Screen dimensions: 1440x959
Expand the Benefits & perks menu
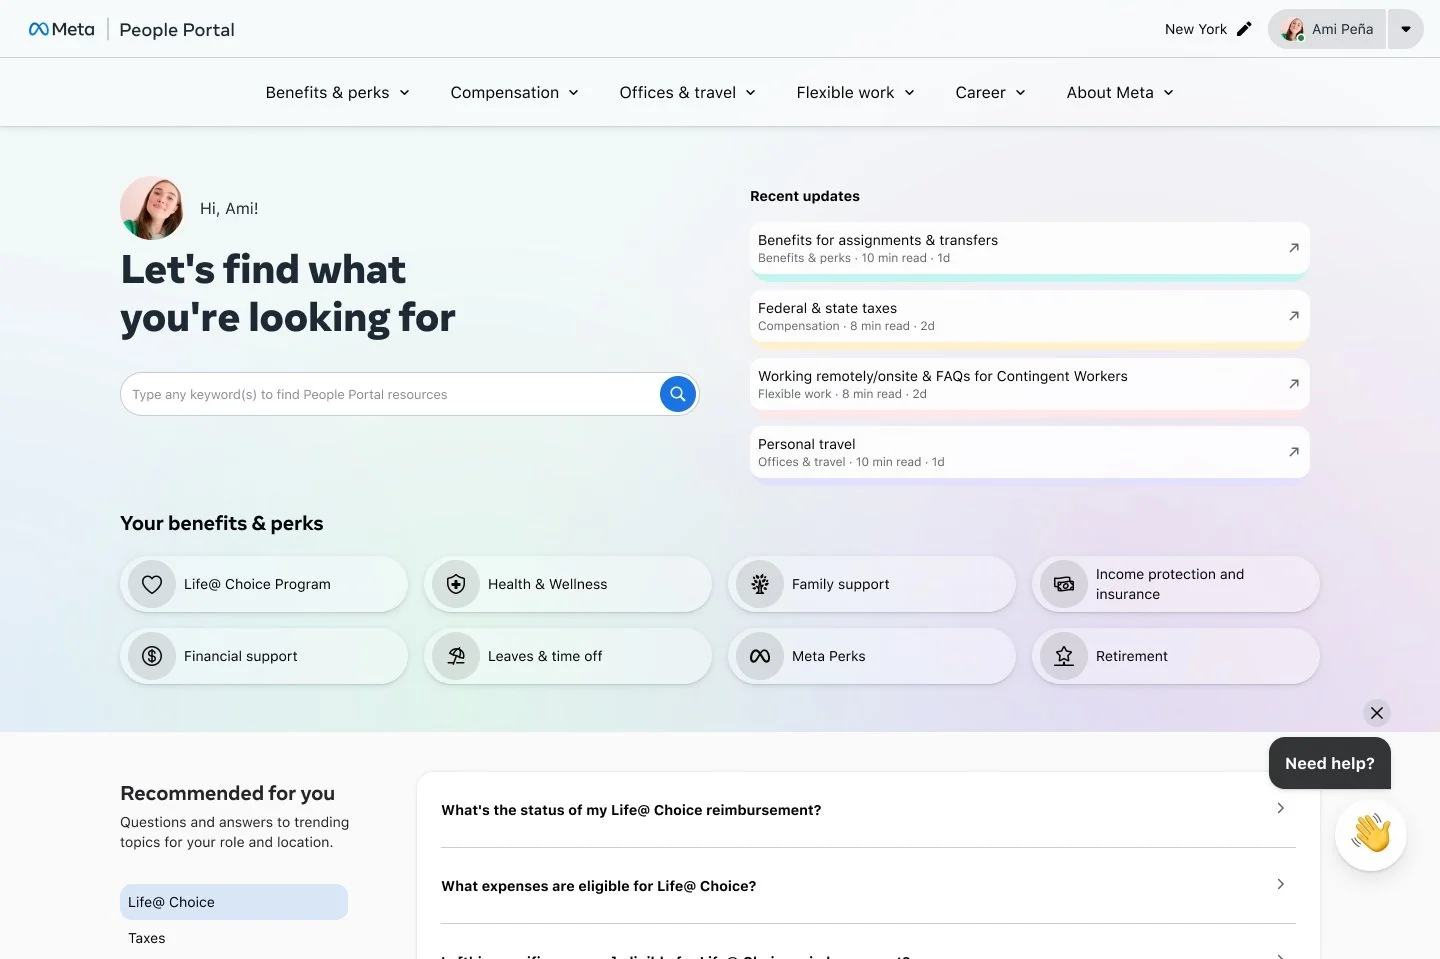pos(337,92)
